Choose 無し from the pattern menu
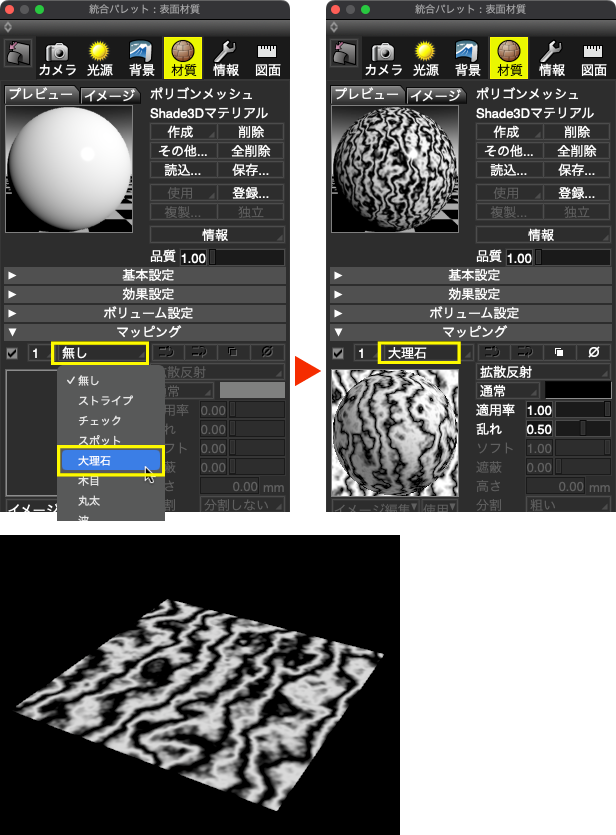 pos(111,380)
